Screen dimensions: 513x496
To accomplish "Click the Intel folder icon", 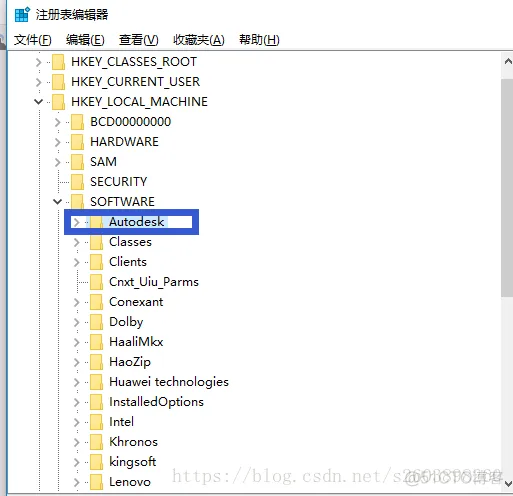I will 96,422.
